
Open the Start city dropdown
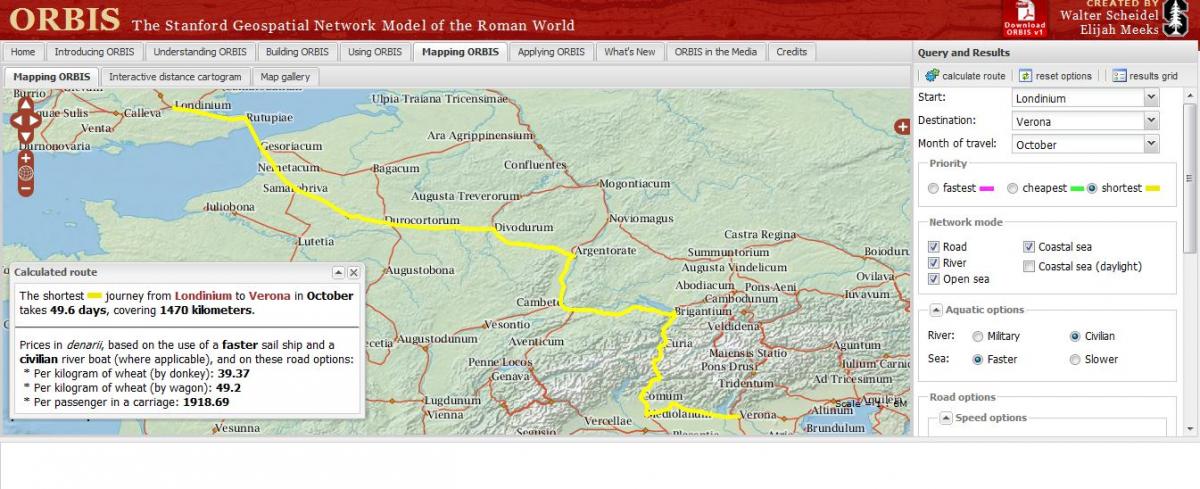1150,98
